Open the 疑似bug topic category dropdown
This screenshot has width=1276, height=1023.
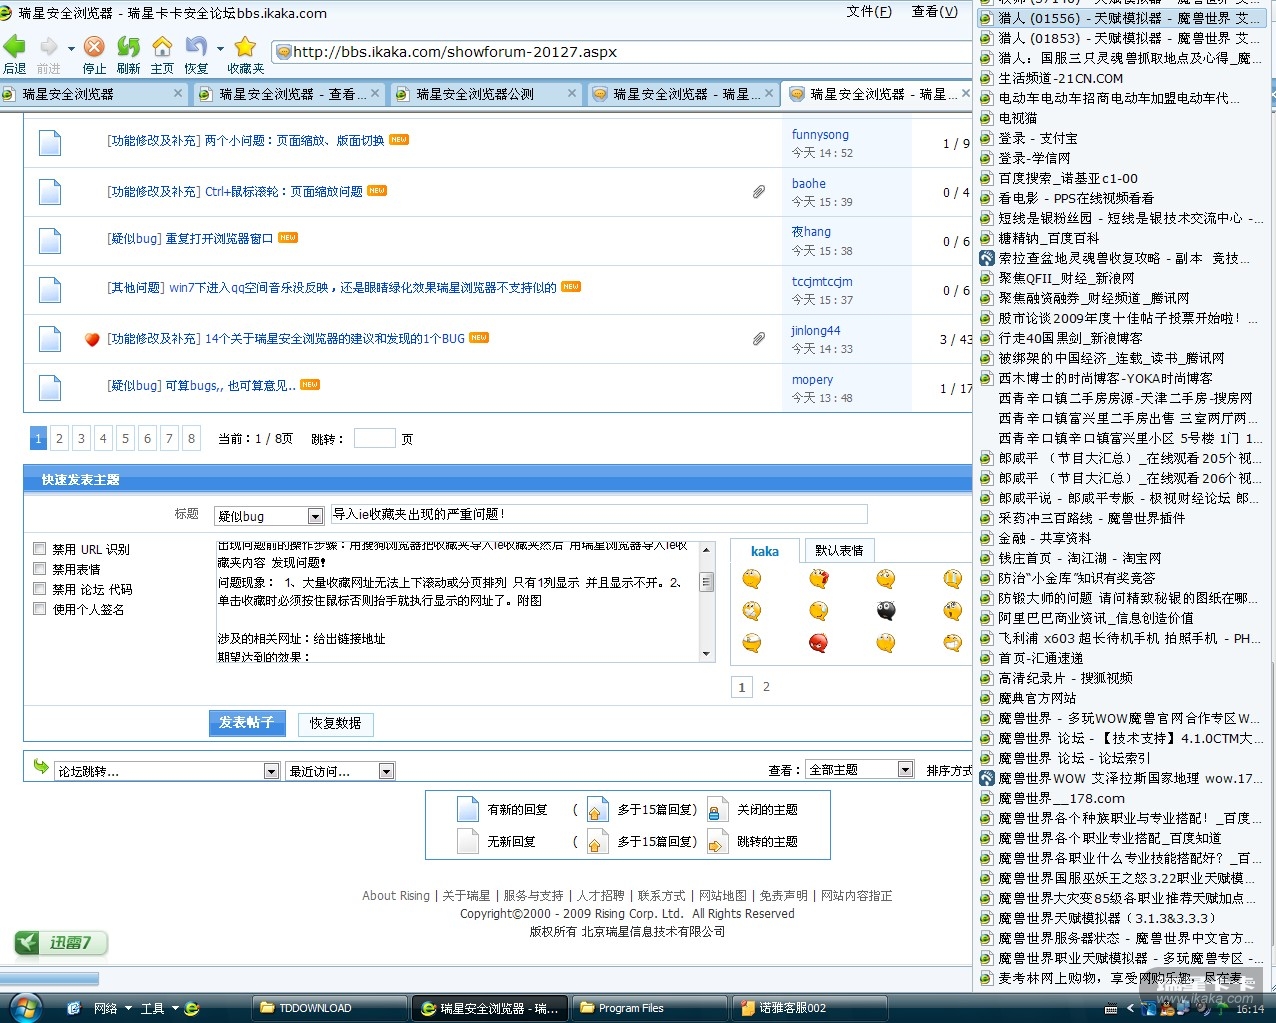pyautogui.click(x=269, y=516)
